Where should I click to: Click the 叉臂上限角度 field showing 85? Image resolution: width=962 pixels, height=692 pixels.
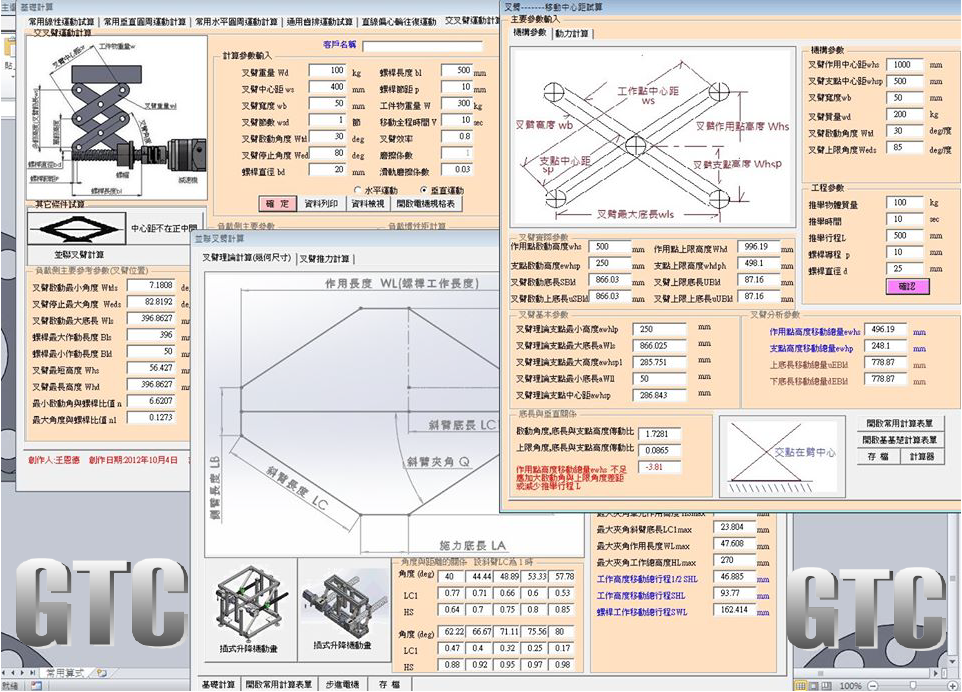(x=904, y=148)
